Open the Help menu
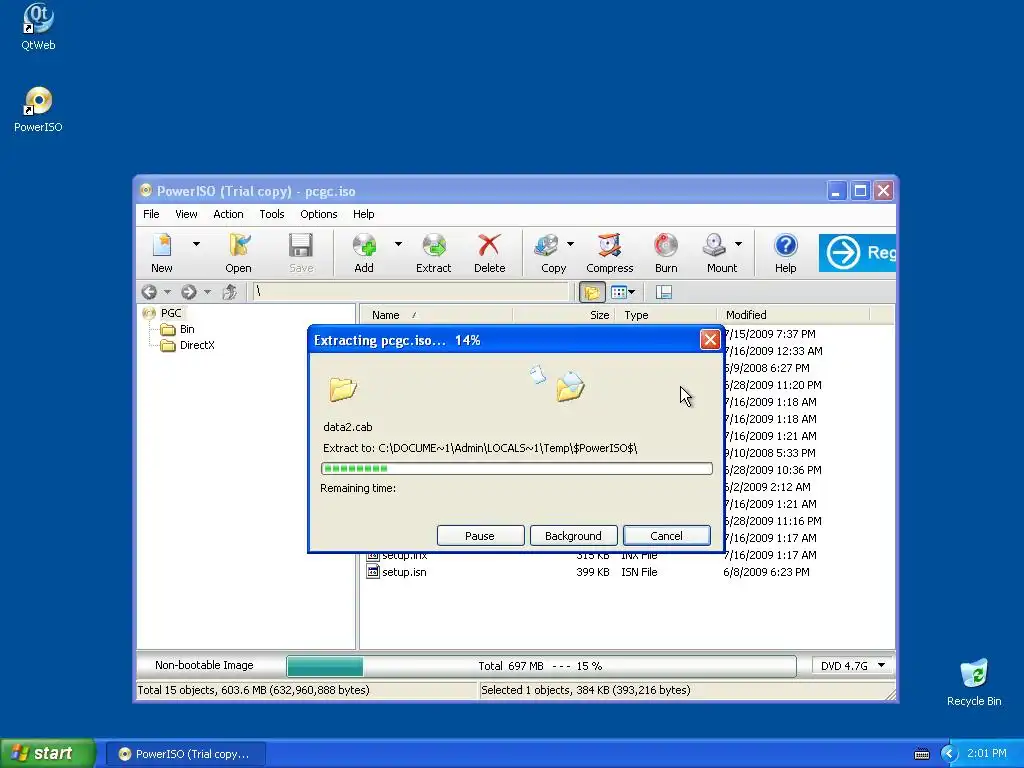The height and width of the screenshot is (768, 1024). [364, 214]
